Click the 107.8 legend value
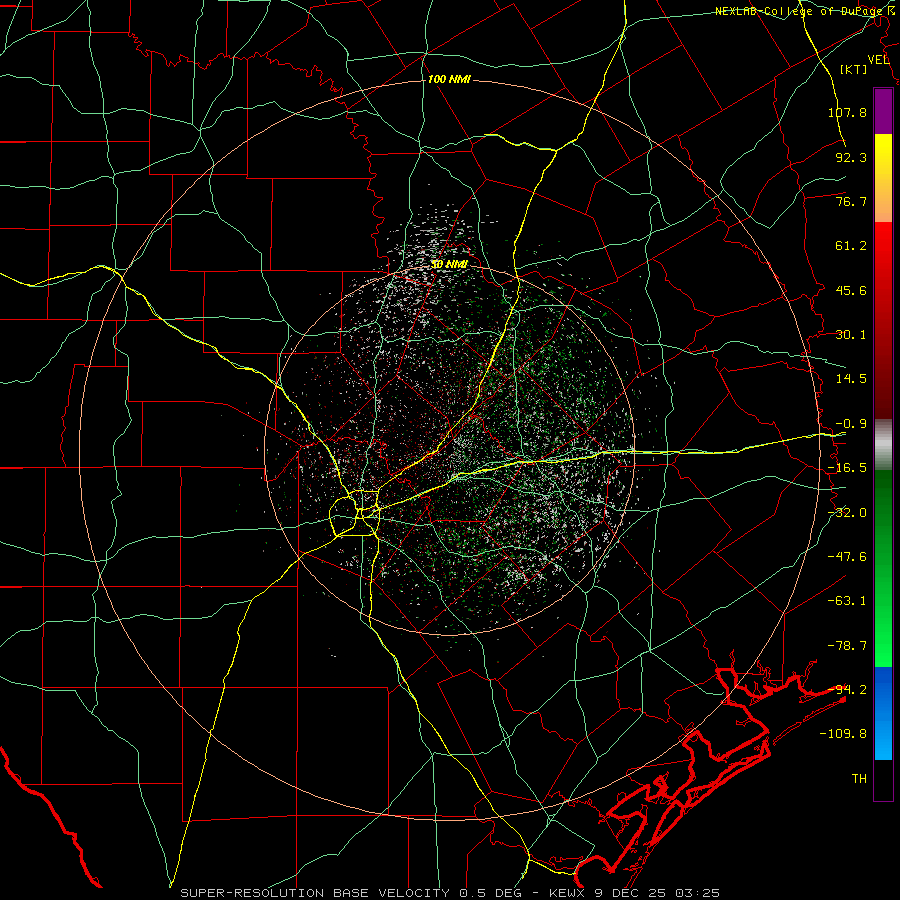Viewport: 900px width, 900px height. pos(847,112)
